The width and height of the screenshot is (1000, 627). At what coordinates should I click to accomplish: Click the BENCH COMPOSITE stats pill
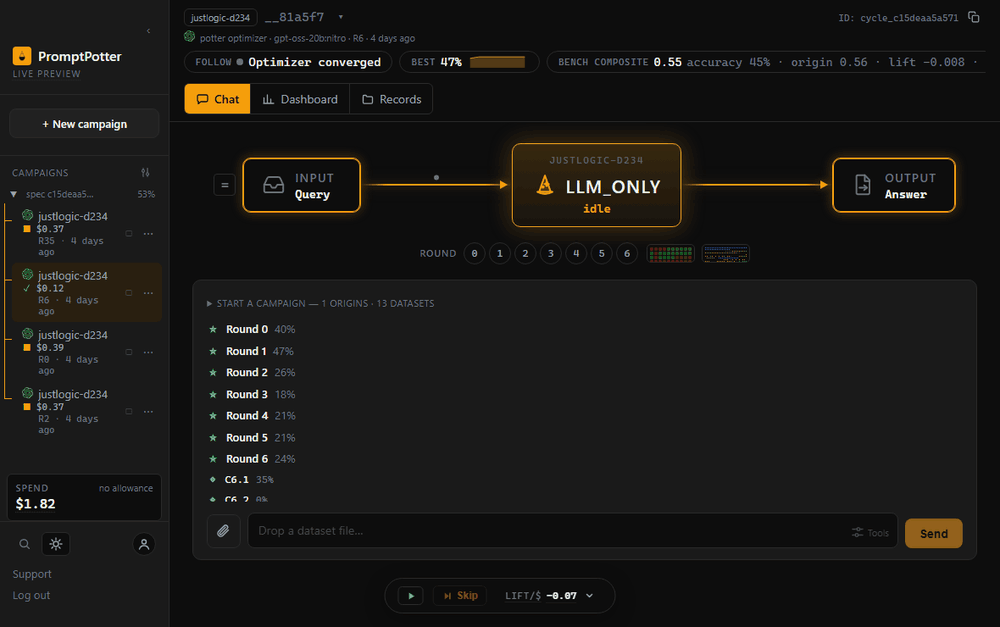pyautogui.click(x=765, y=62)
